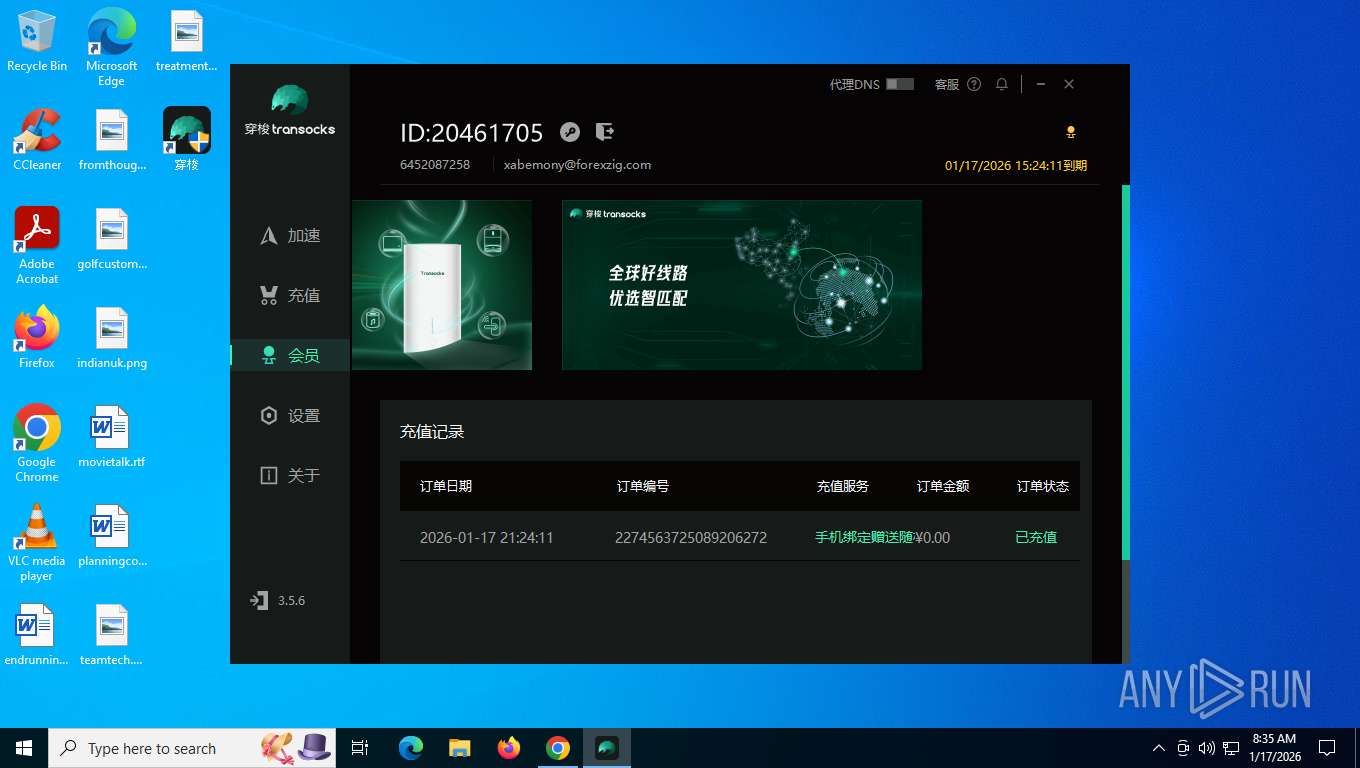Click the router product banner thumbnail
This screenshot has width=1360, height=768.
[x=442, y=285]
